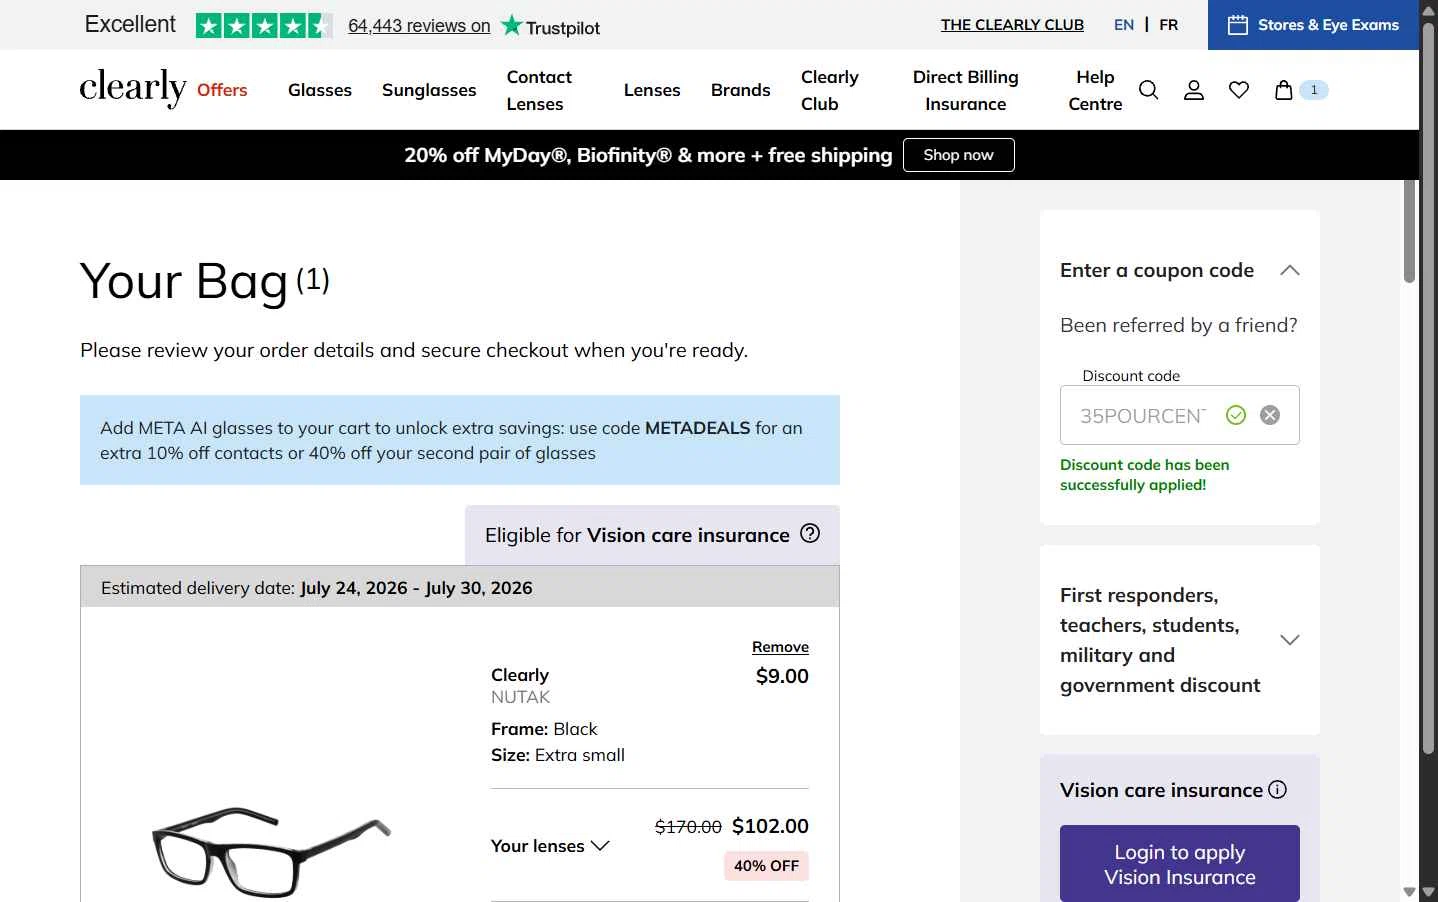Open the account profile icon
This screenshot has width=1438, height=902.
[1194, 90]
